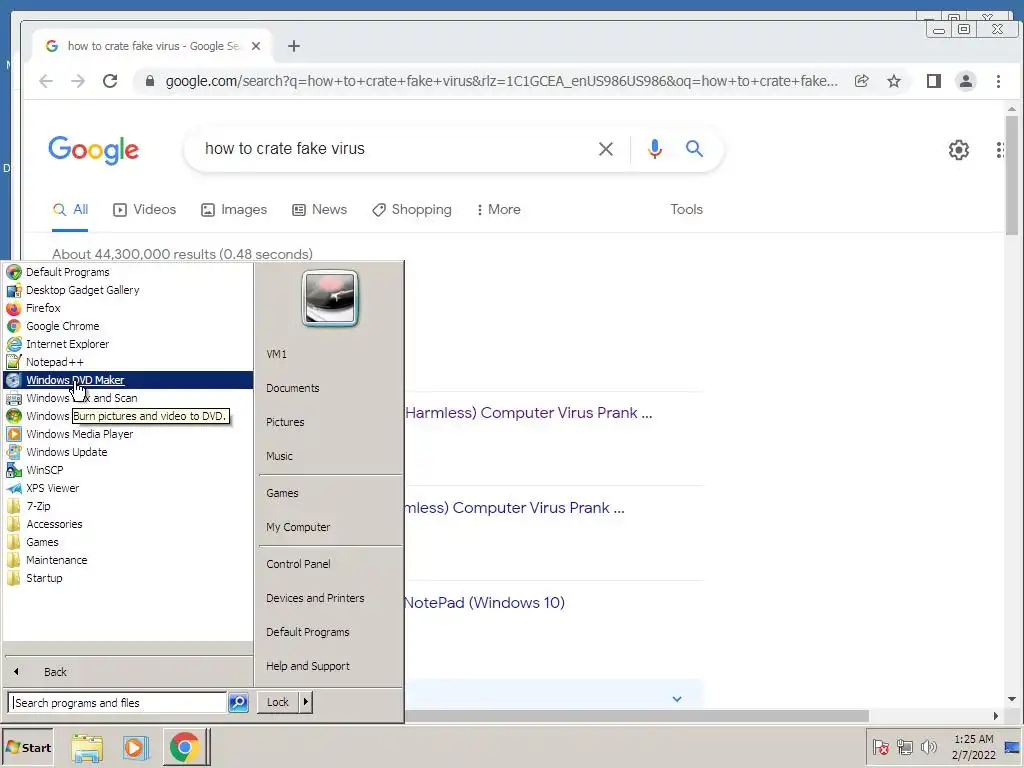Open a new Chrome tab
Image resolution: width=1024 pixels, height=768 pixels.
(x=294, y=46)
